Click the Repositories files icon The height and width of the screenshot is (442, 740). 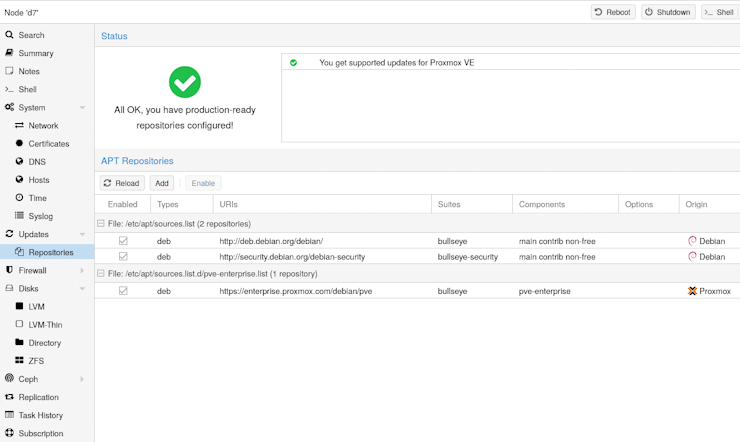[x=19, y=252]
